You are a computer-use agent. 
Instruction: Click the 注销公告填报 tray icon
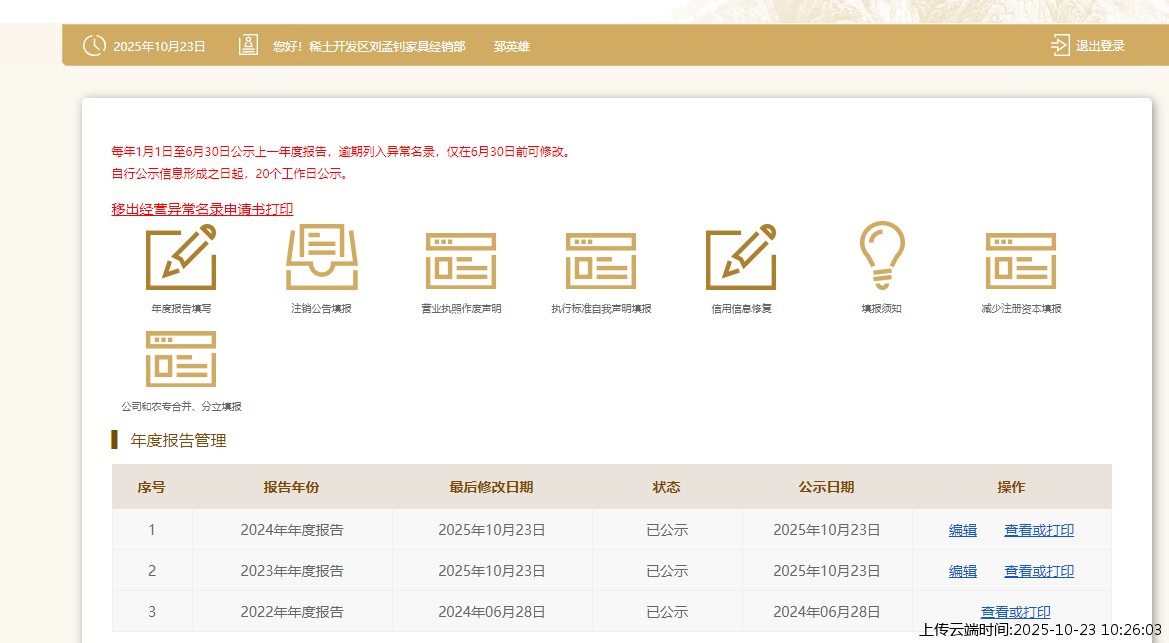tap(321, 258)
